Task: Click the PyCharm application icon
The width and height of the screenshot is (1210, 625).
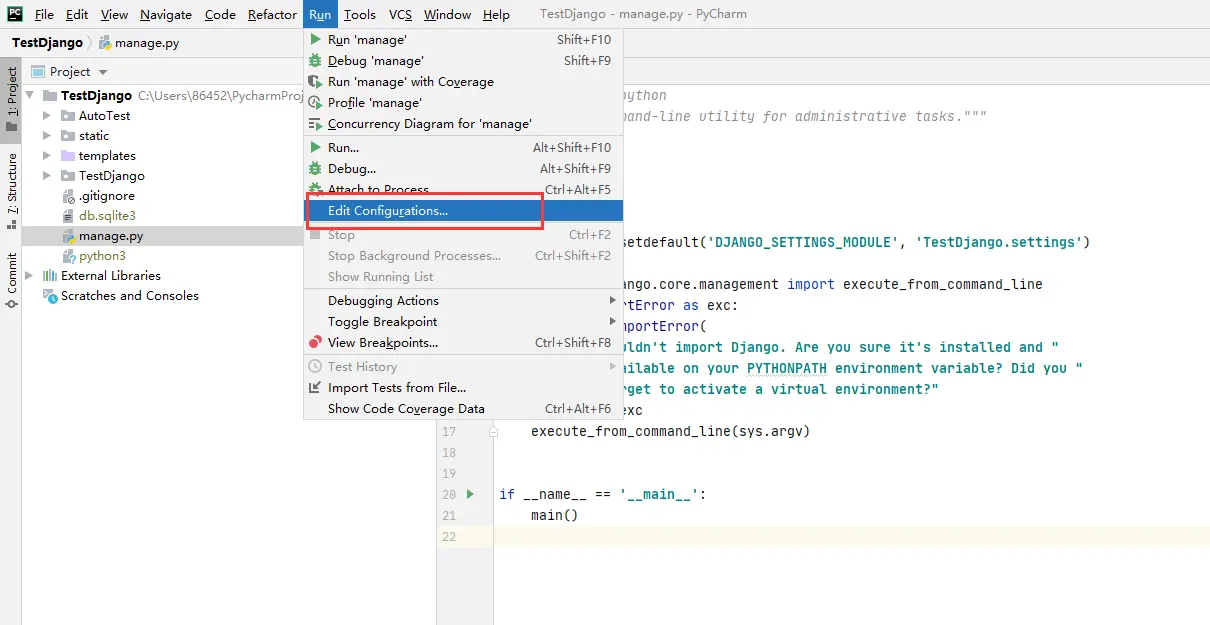Action: pos(15,14)
